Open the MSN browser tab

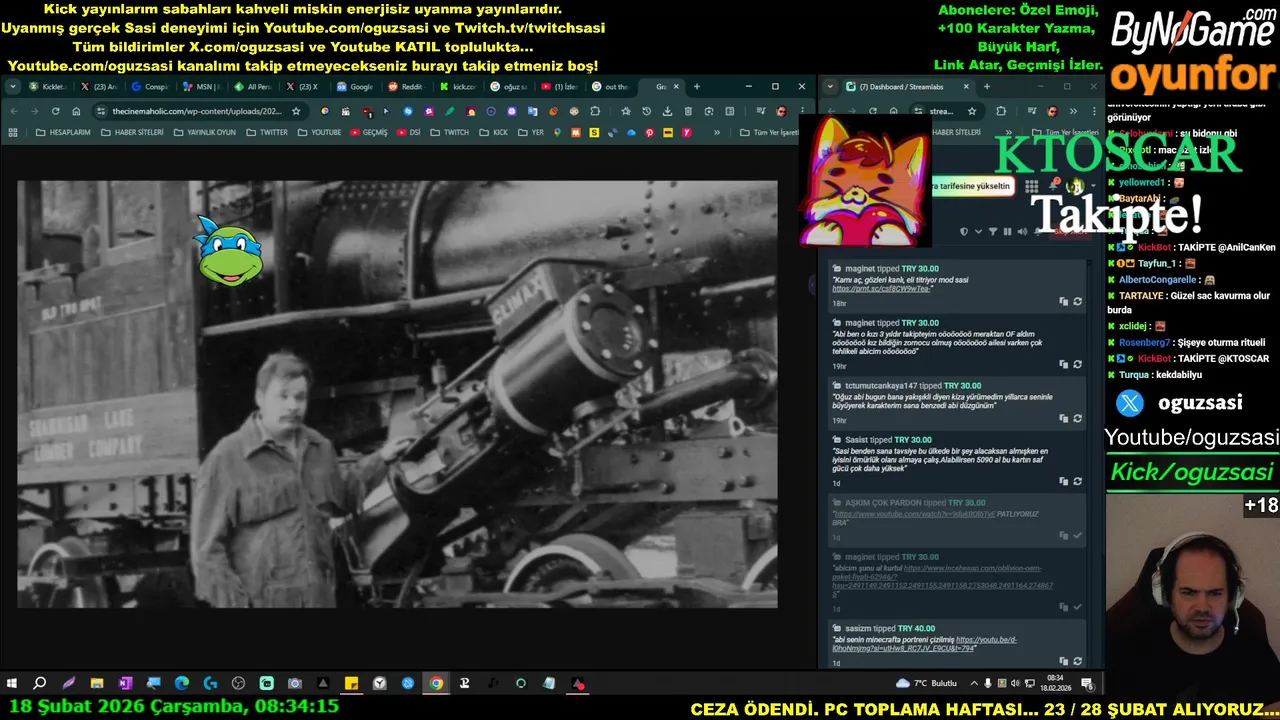203,87
